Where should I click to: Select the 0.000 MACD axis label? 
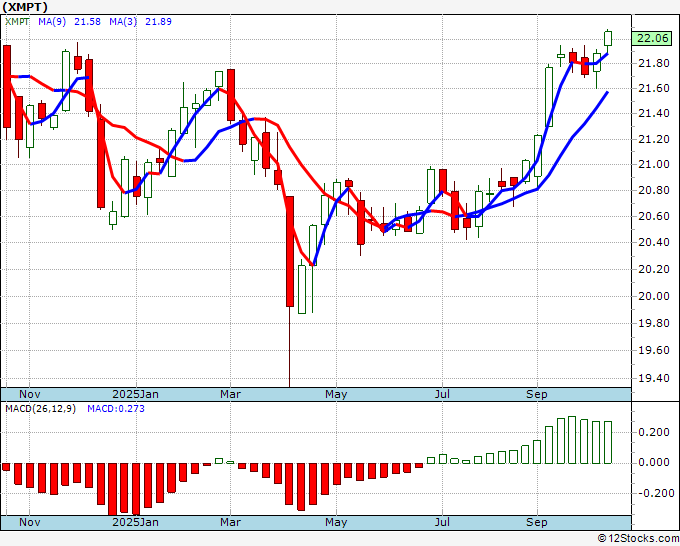pyautogui.click(x=654, y=462)
